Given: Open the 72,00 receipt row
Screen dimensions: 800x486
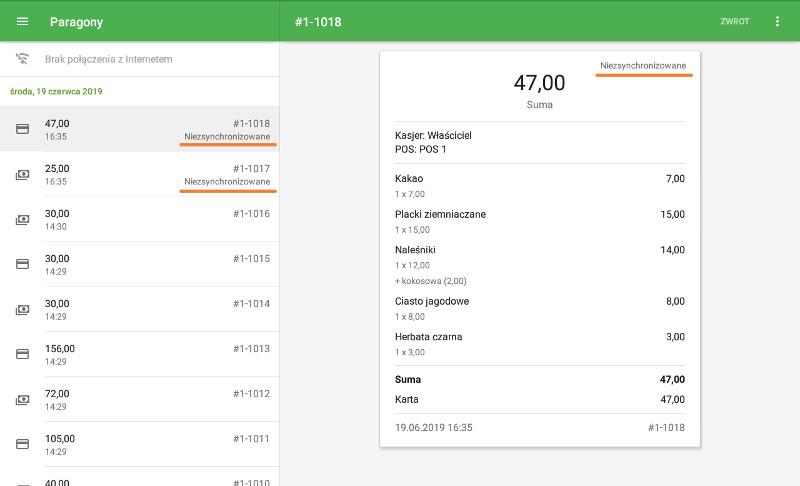Looking at the screenshot, I should pyautogui.click(x=140, y=399).
